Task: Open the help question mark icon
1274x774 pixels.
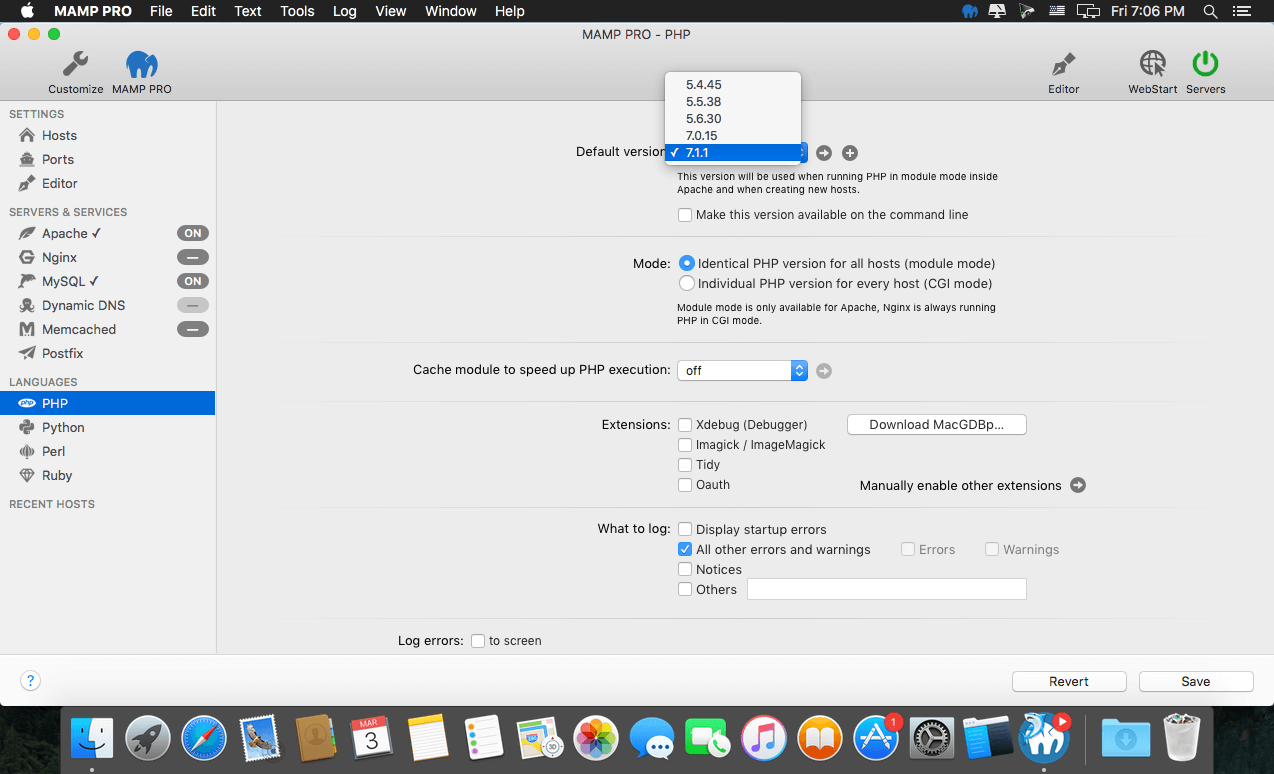Action: (x=31, y=681)
